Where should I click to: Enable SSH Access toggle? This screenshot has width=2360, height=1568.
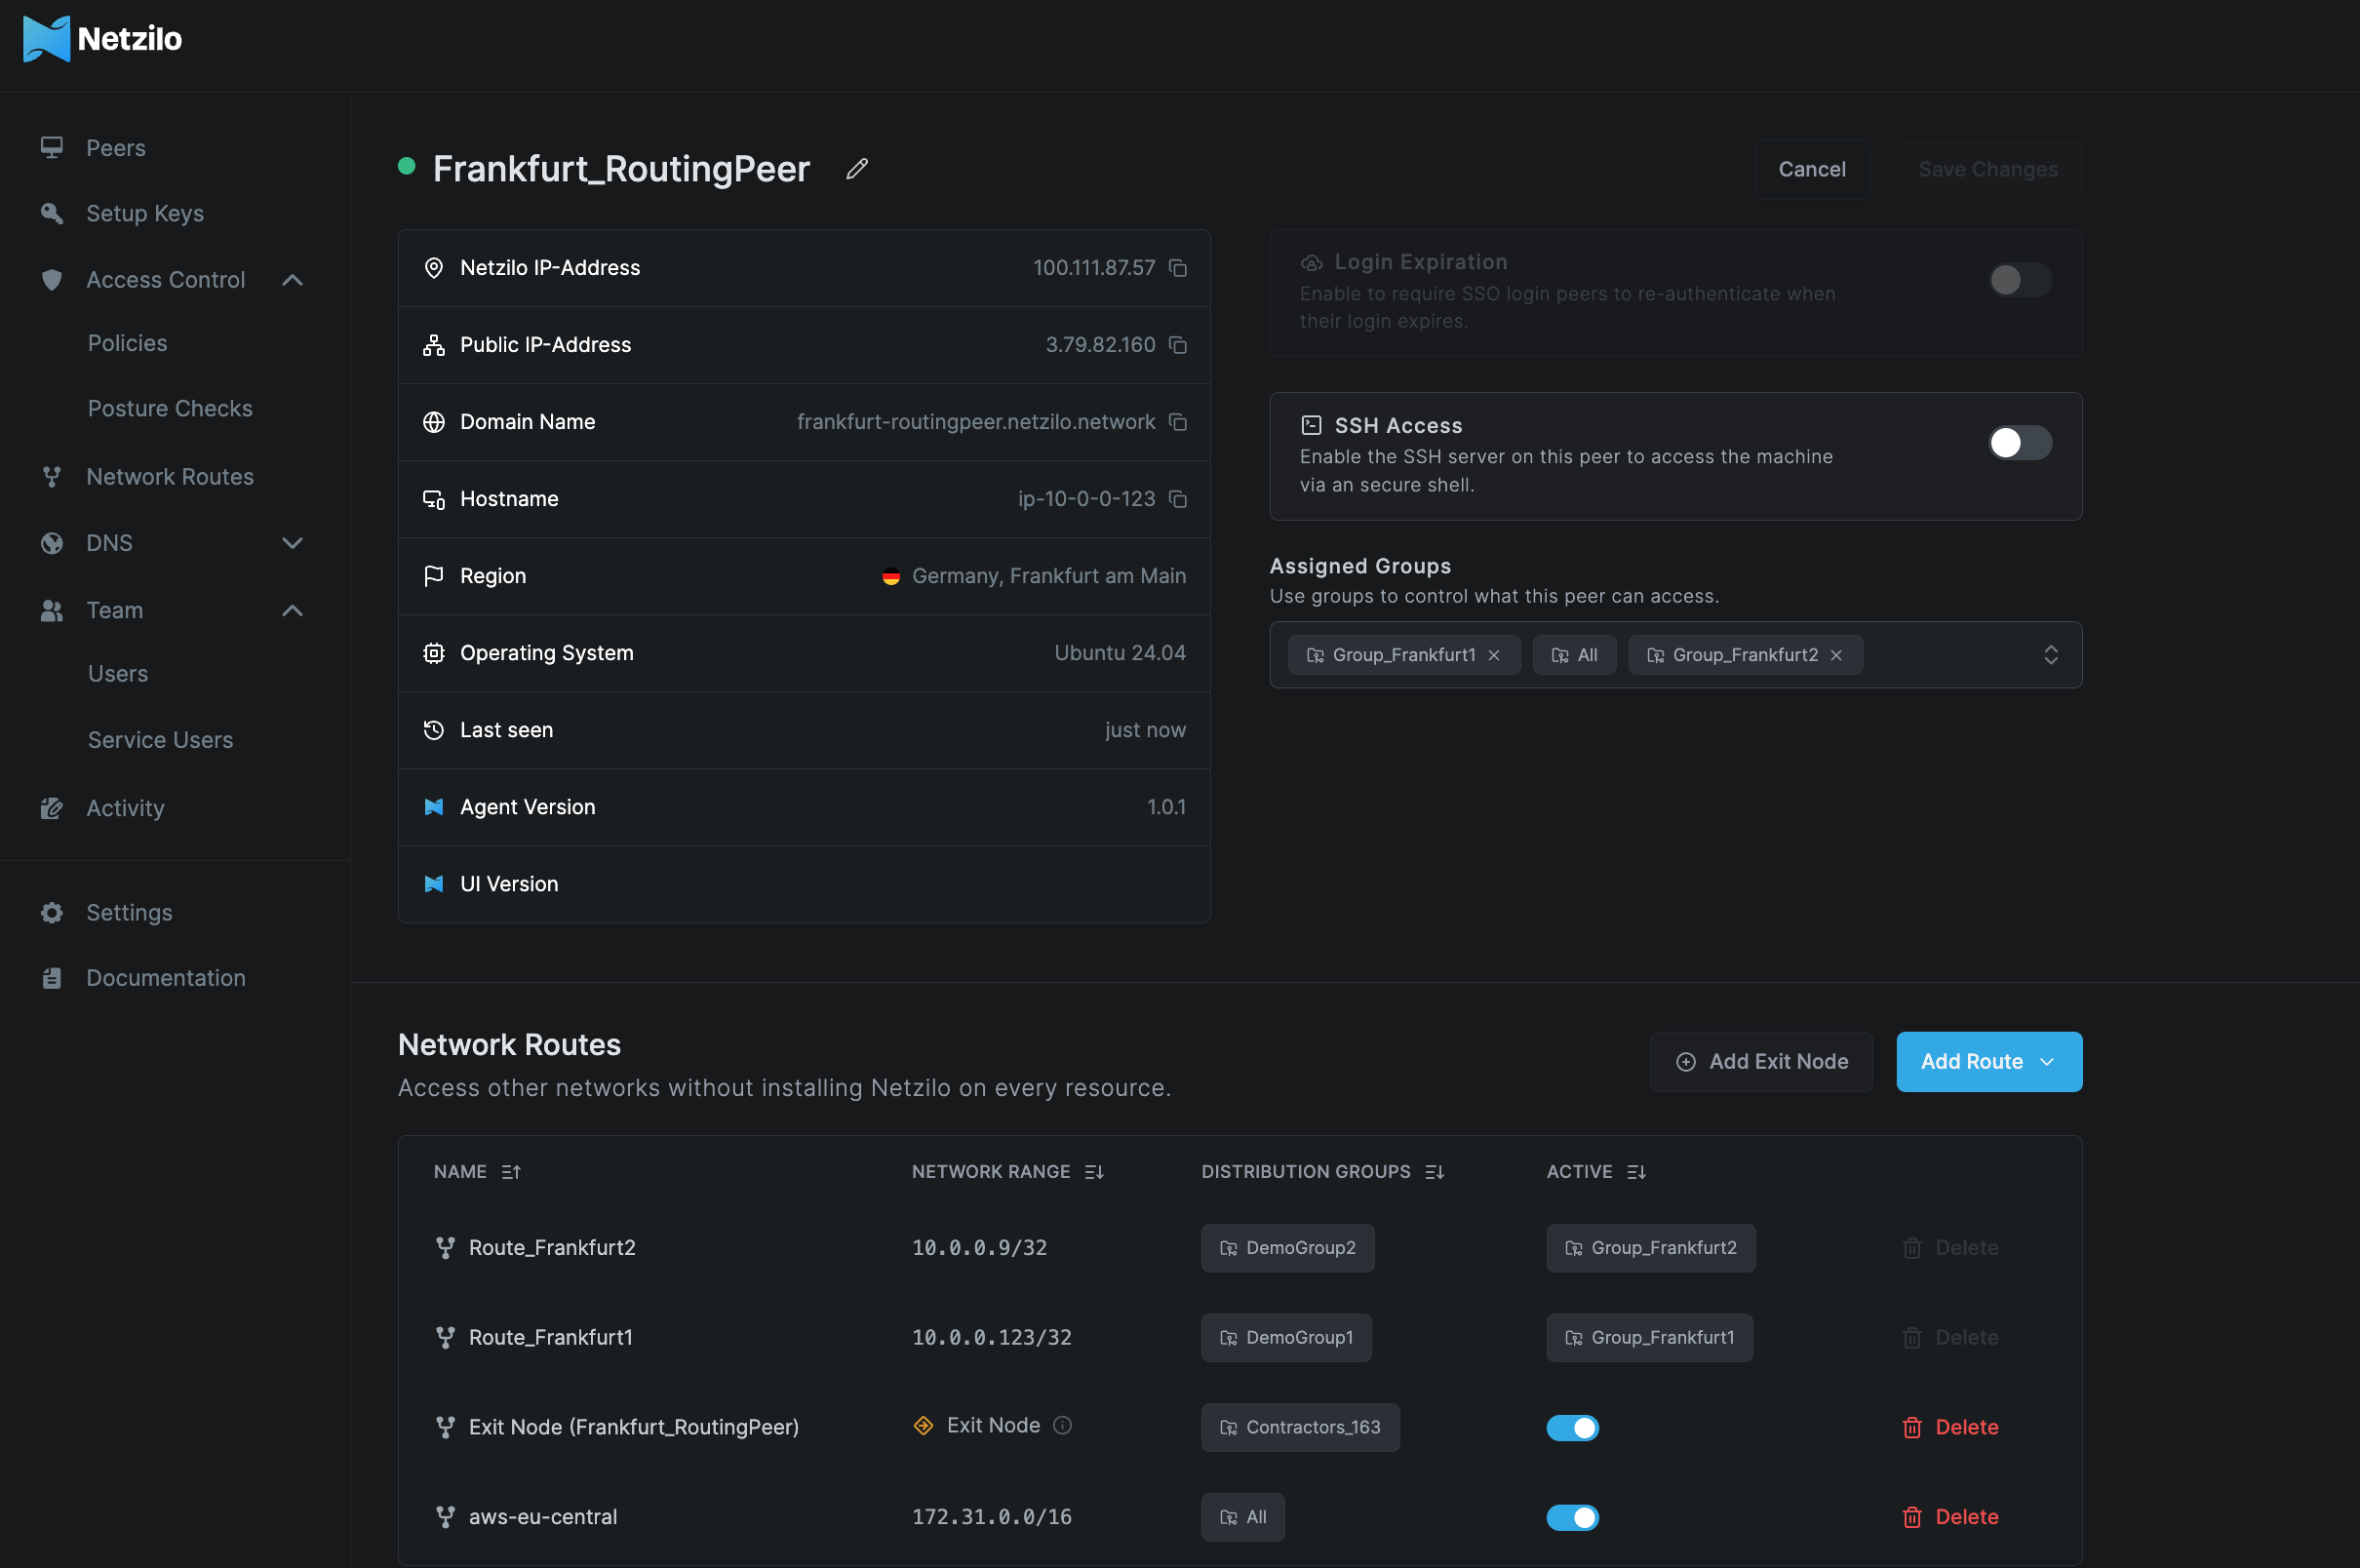(2020, 443)
